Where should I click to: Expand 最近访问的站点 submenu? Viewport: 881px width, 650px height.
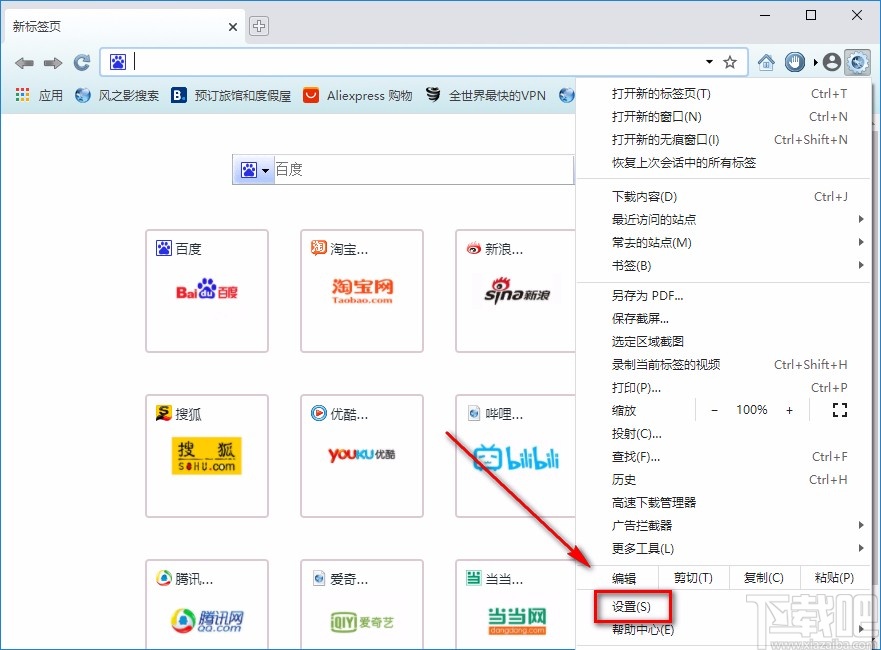[x=724, y=220]
